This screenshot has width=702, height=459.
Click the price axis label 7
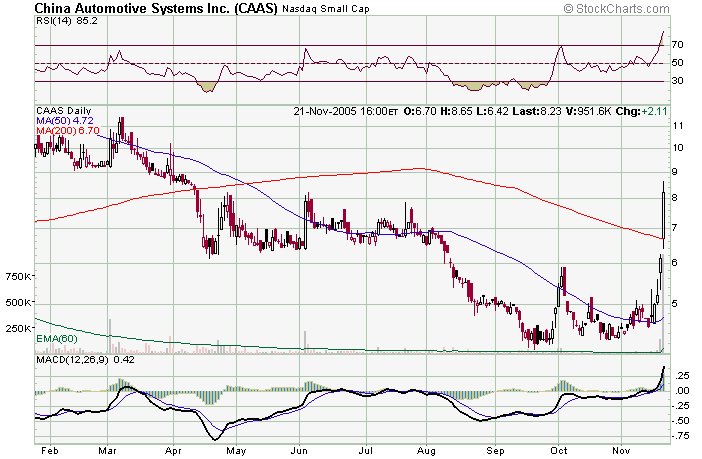point(675,227)
